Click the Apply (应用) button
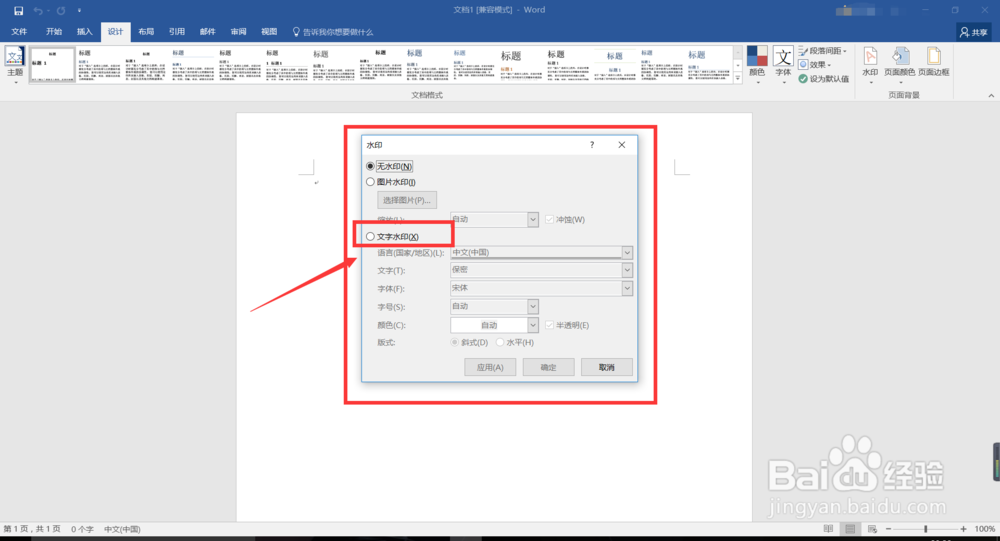 click(x=490, y=367)
